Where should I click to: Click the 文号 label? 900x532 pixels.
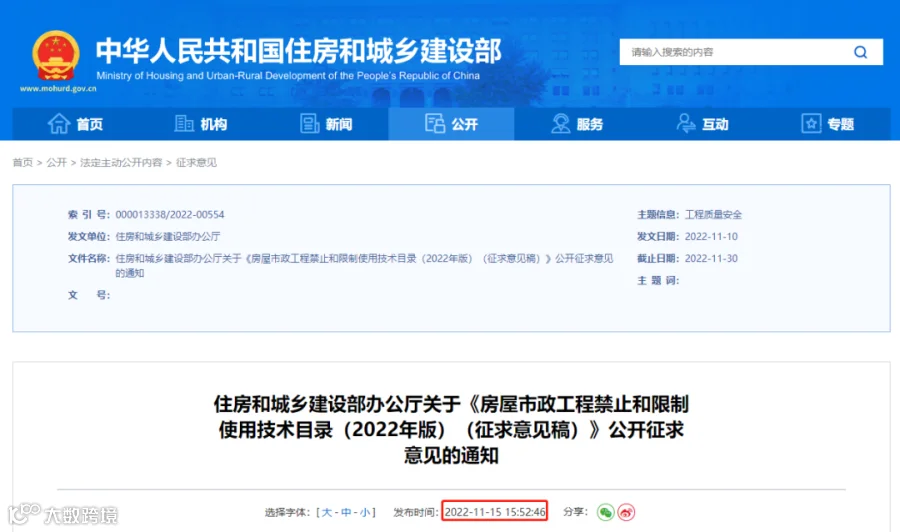pos(88,295)
